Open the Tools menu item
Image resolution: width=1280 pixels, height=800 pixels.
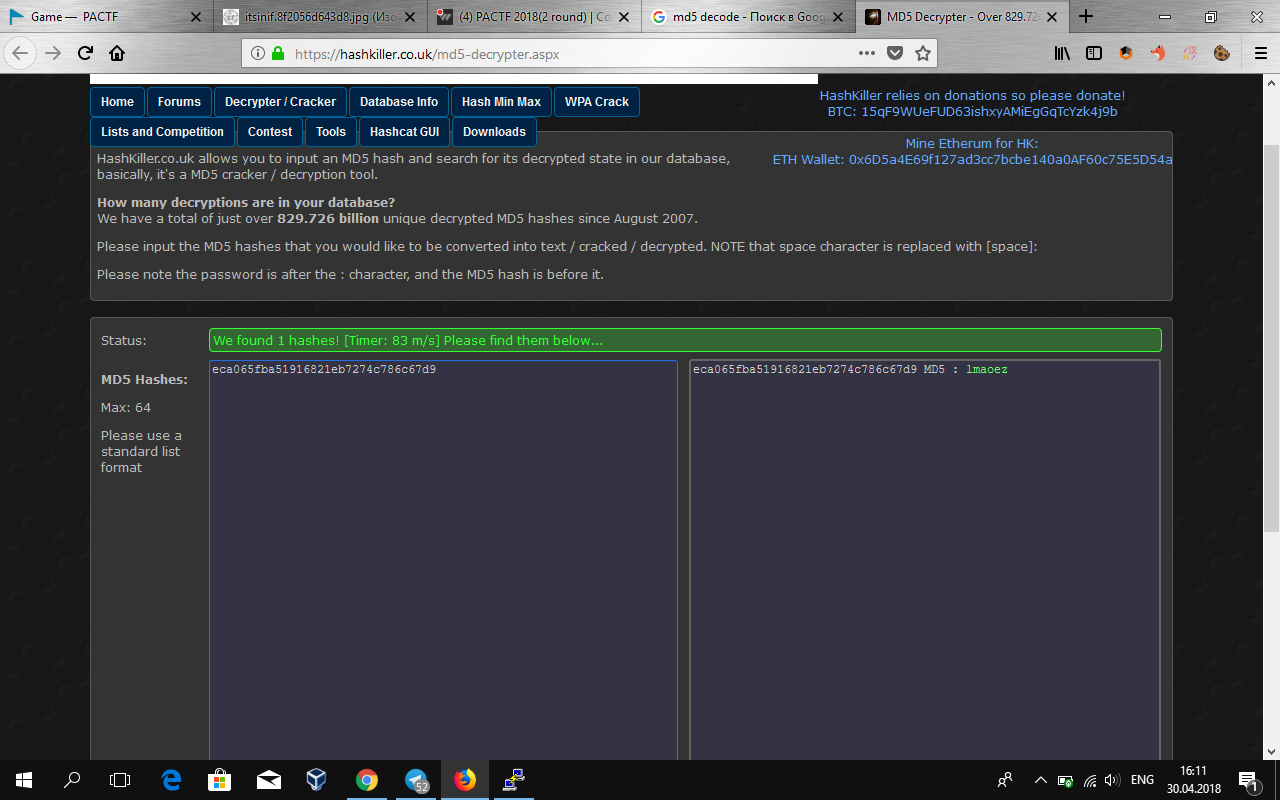point(331,132)
